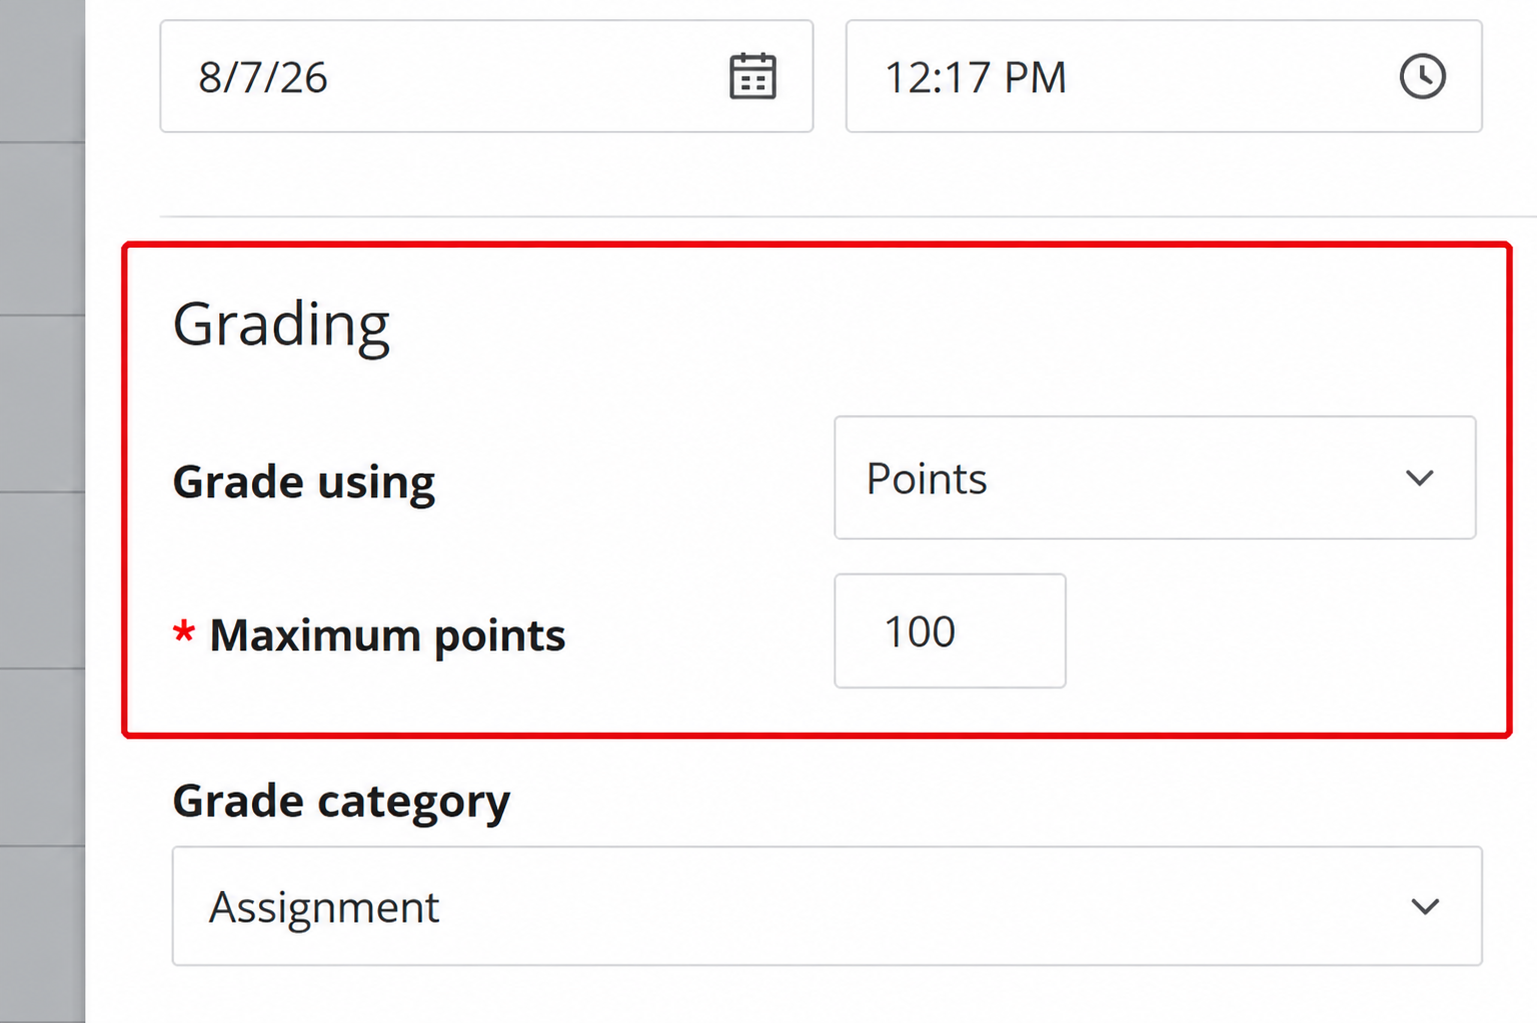Open the Points grading type combo box
Viewport: 1537px width, 1023px height.
pos(1155,478)
